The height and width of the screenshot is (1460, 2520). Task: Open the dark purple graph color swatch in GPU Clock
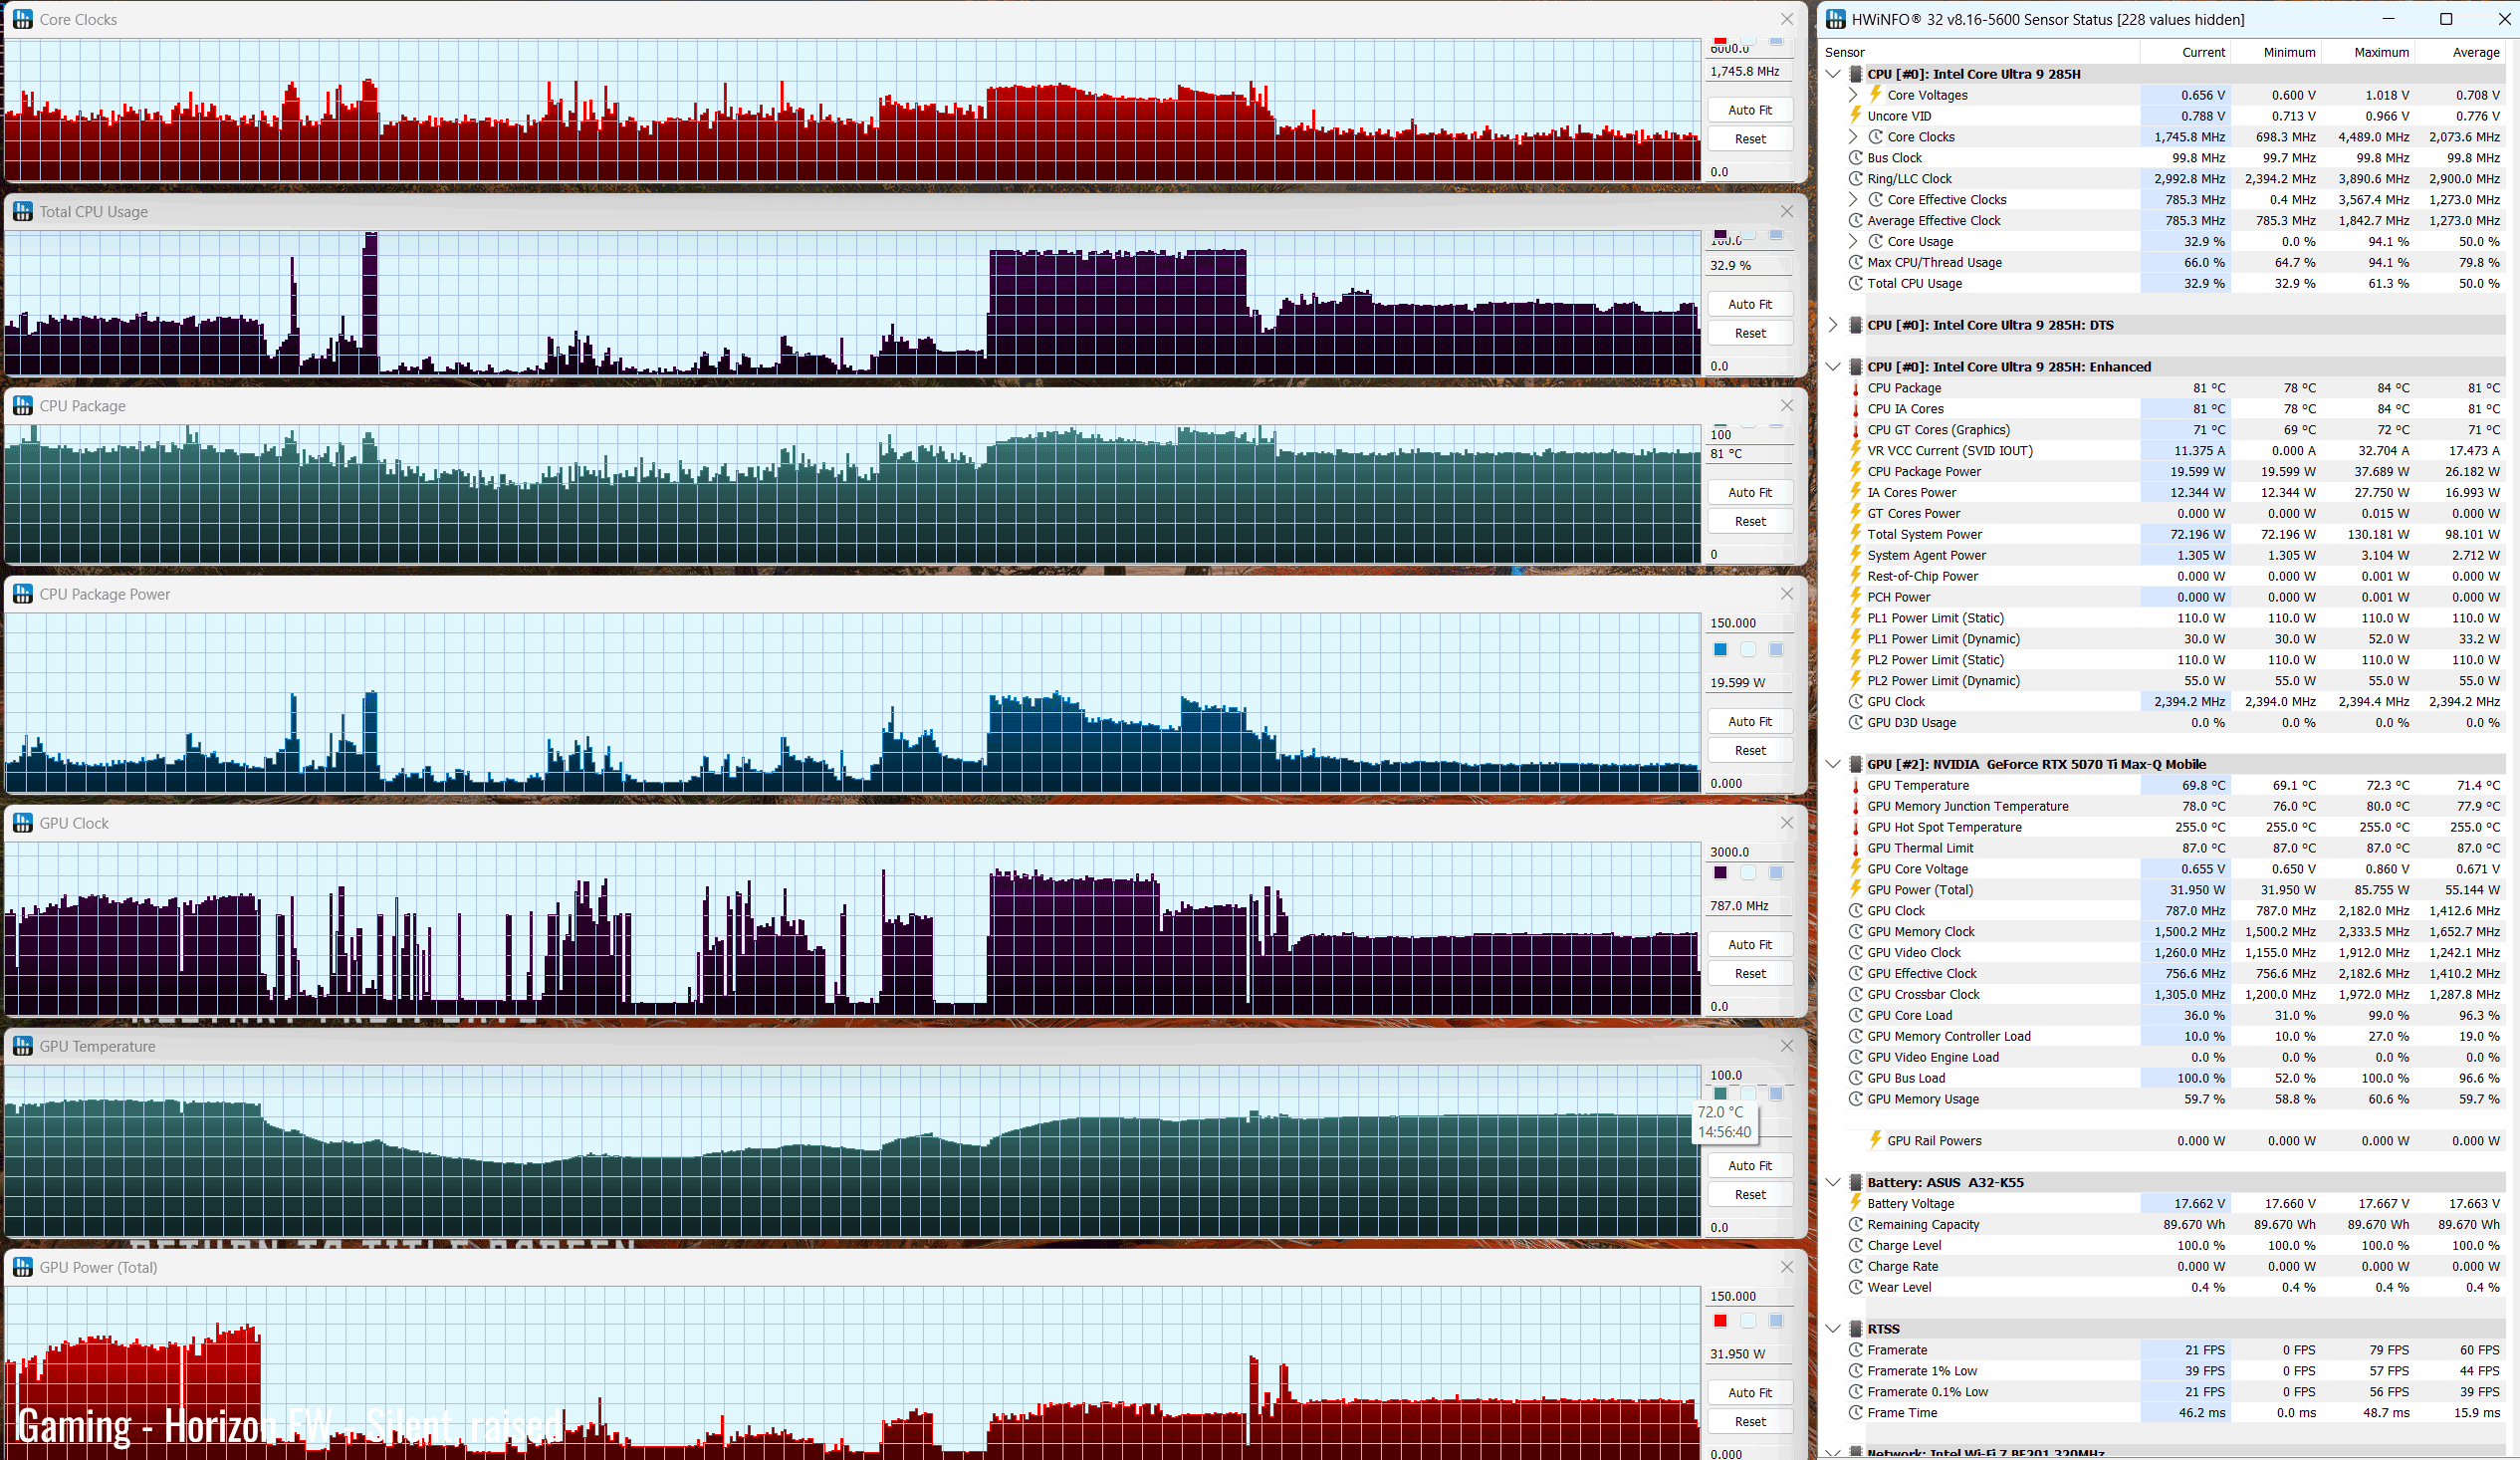tap(1720, 873)
